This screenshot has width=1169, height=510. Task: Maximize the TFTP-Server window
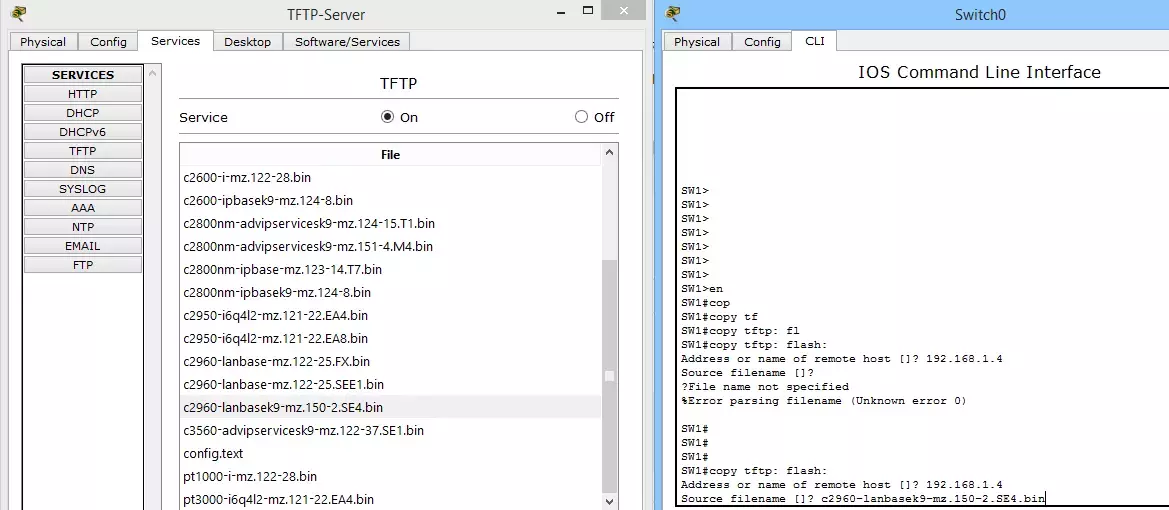coord(588,11)
